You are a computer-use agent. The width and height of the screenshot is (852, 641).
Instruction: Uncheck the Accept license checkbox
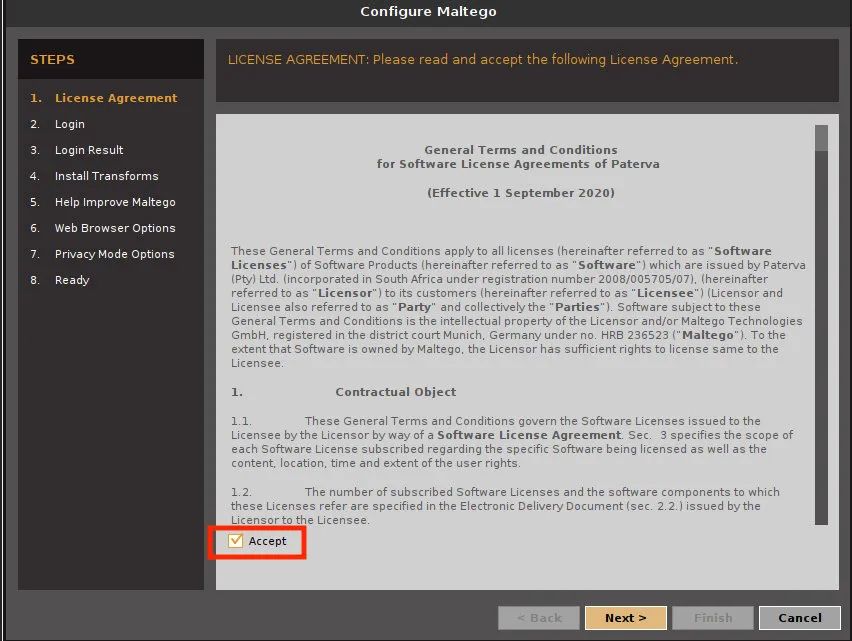tap(235, 541)
